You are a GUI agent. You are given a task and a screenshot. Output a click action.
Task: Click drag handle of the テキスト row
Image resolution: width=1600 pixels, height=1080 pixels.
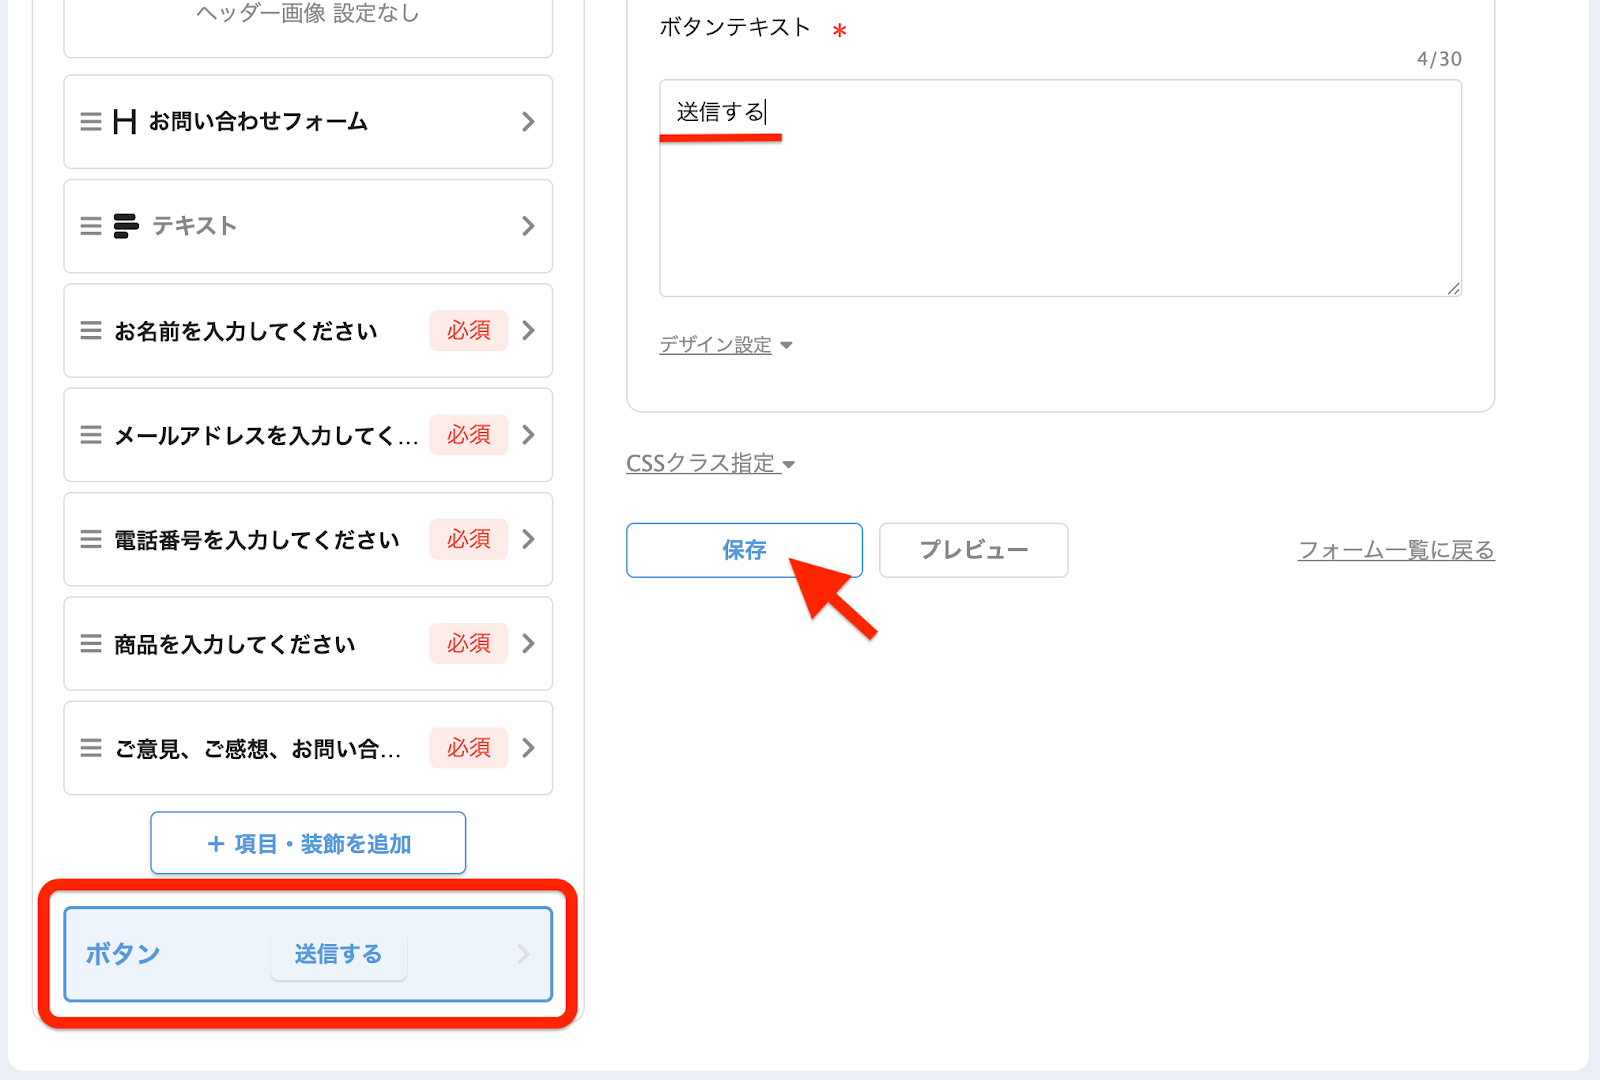pyautogui.click(x=91, y=226)
